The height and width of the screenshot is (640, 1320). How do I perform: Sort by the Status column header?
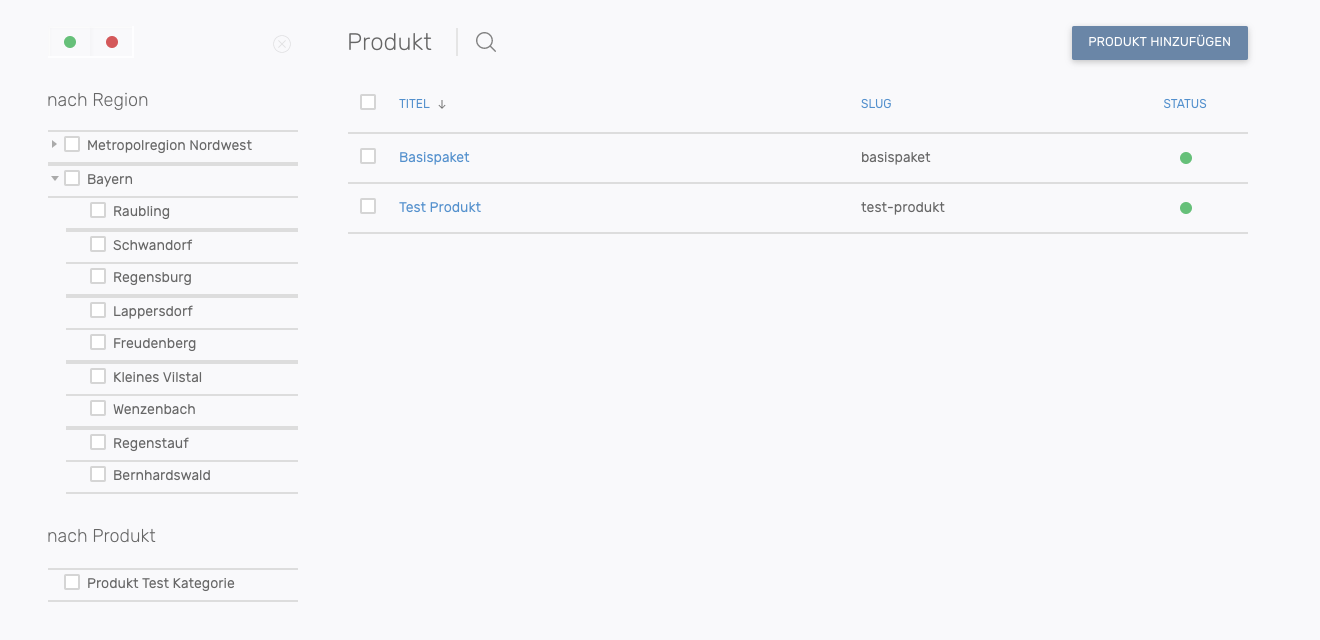tap(1185, 104)
